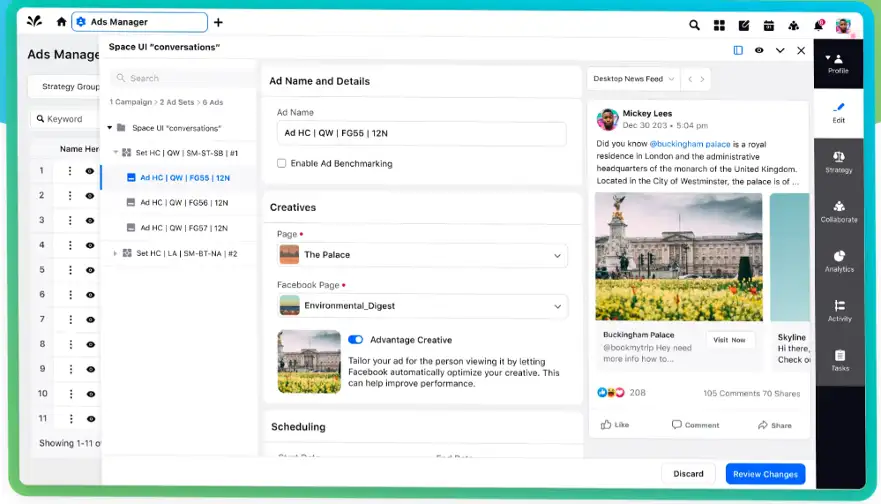Open Desktop News Feed preview dropdown

point(633,79)
